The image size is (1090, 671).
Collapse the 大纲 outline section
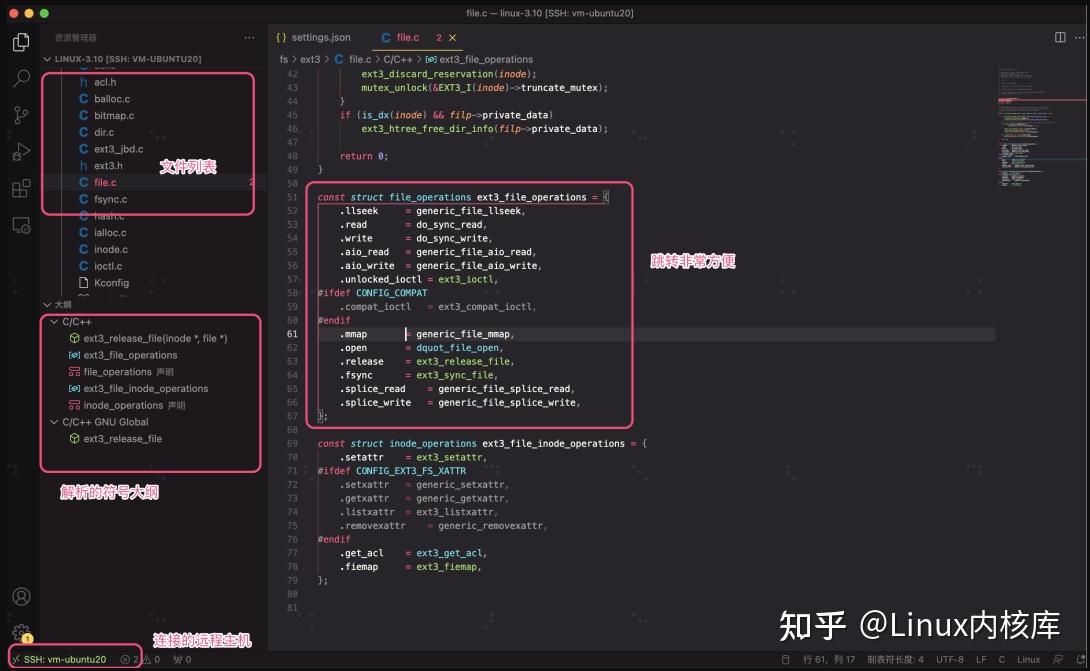click(47, 305)
